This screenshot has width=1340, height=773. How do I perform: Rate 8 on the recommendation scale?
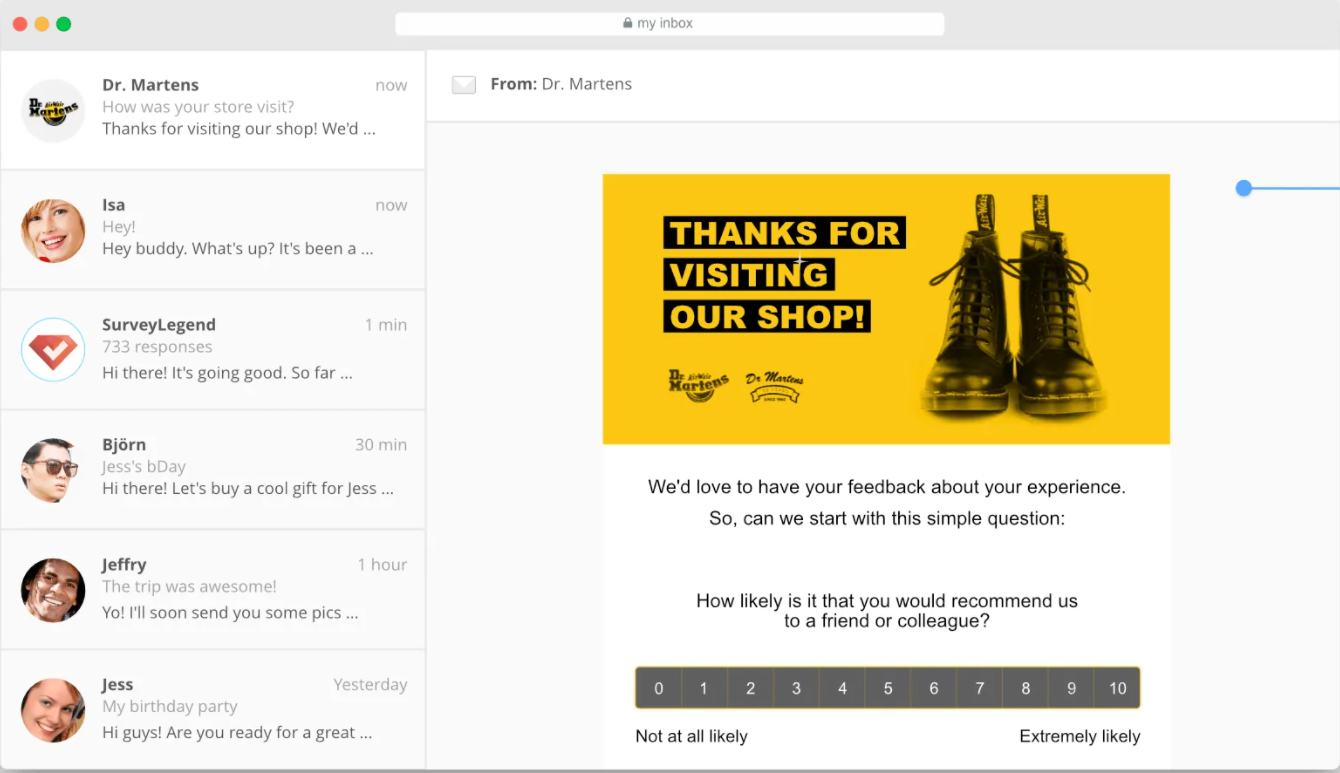(1025, 688)
